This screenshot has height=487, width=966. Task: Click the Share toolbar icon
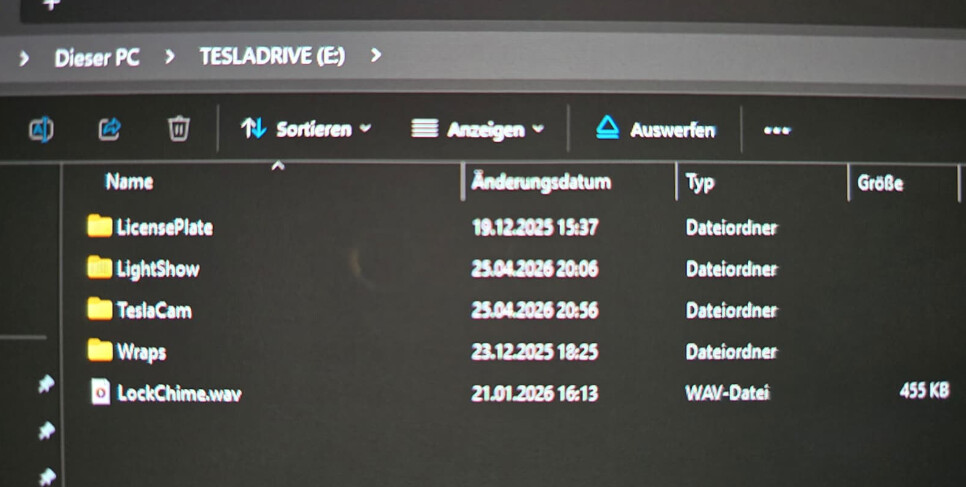tap(110, 129)
